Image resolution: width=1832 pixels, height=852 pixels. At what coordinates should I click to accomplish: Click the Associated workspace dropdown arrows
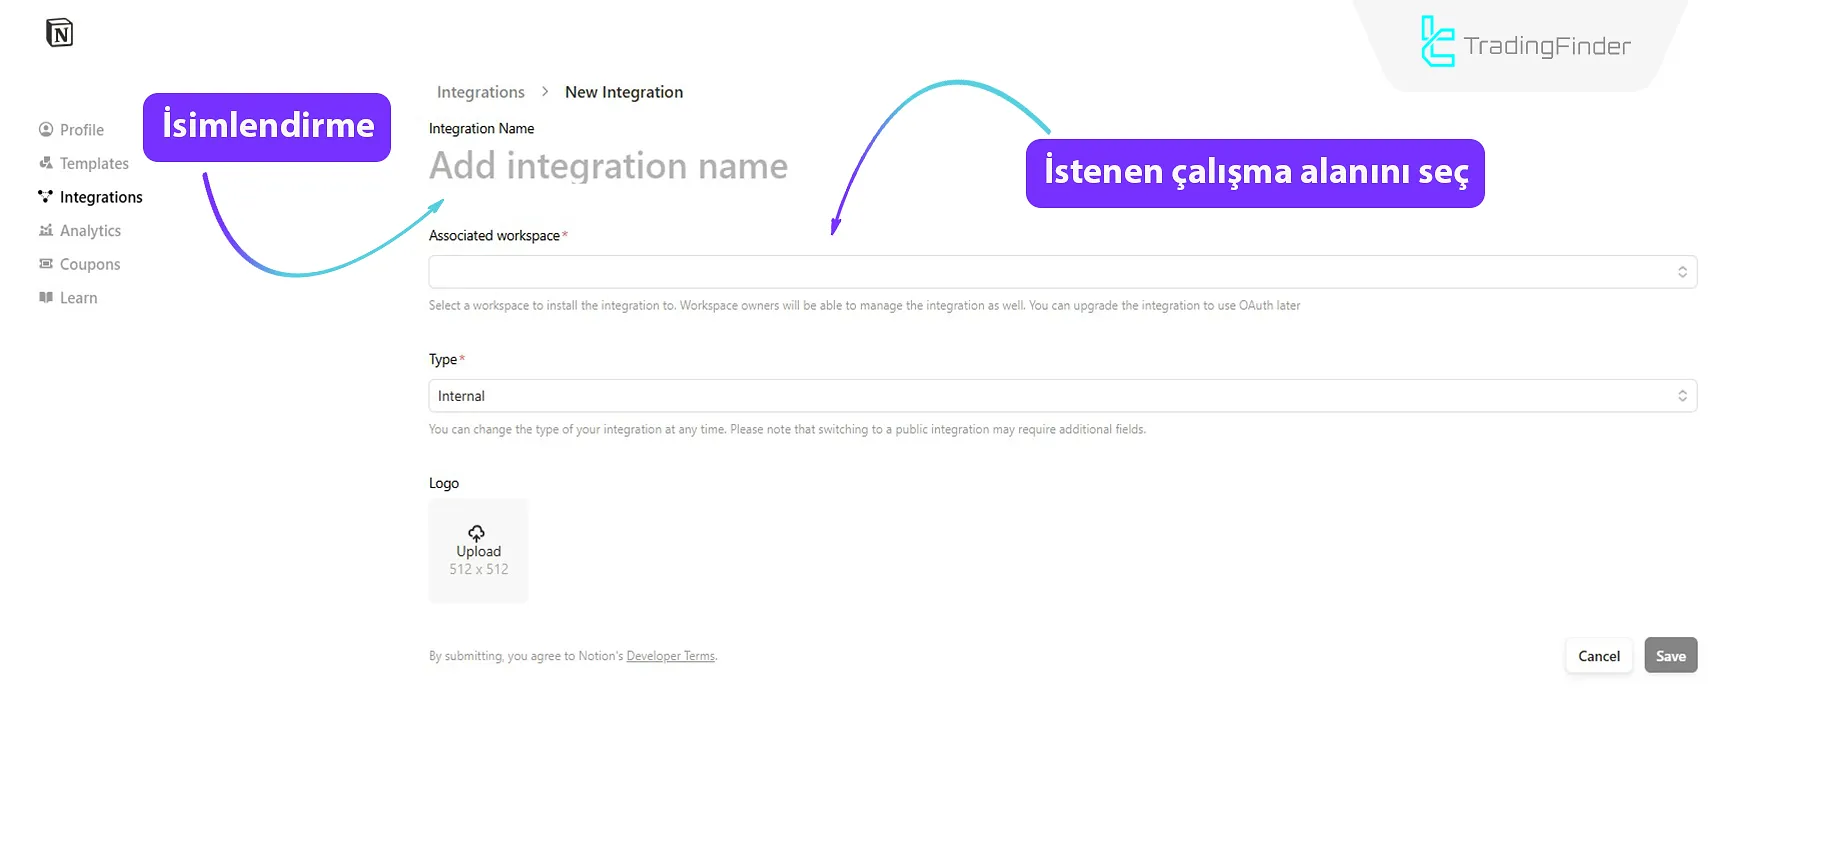pos(1682,272)
